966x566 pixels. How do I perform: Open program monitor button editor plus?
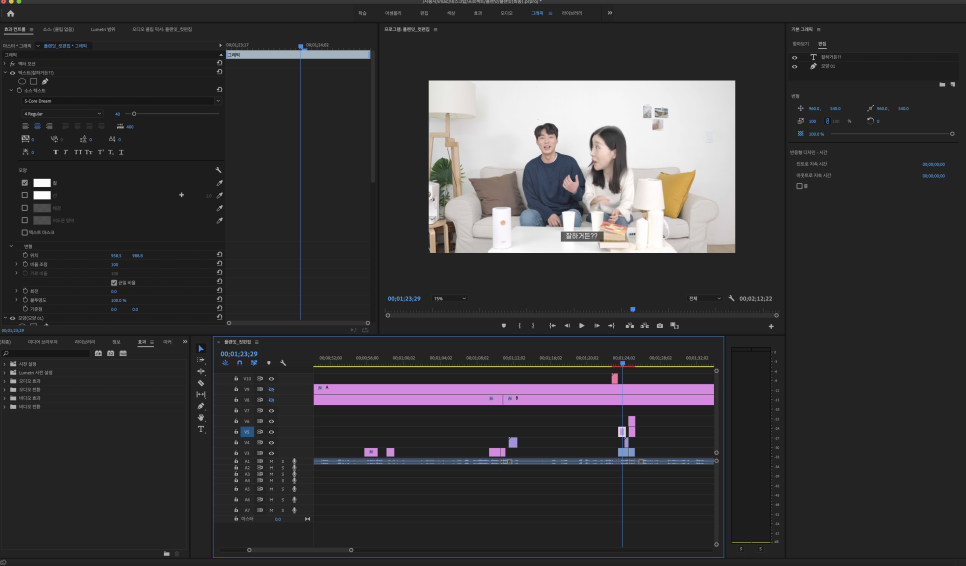click(x=771, y=326)
